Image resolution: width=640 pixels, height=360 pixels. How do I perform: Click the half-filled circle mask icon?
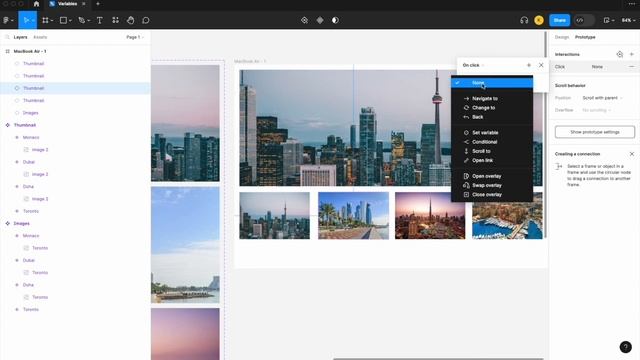(x=335, y=20)
